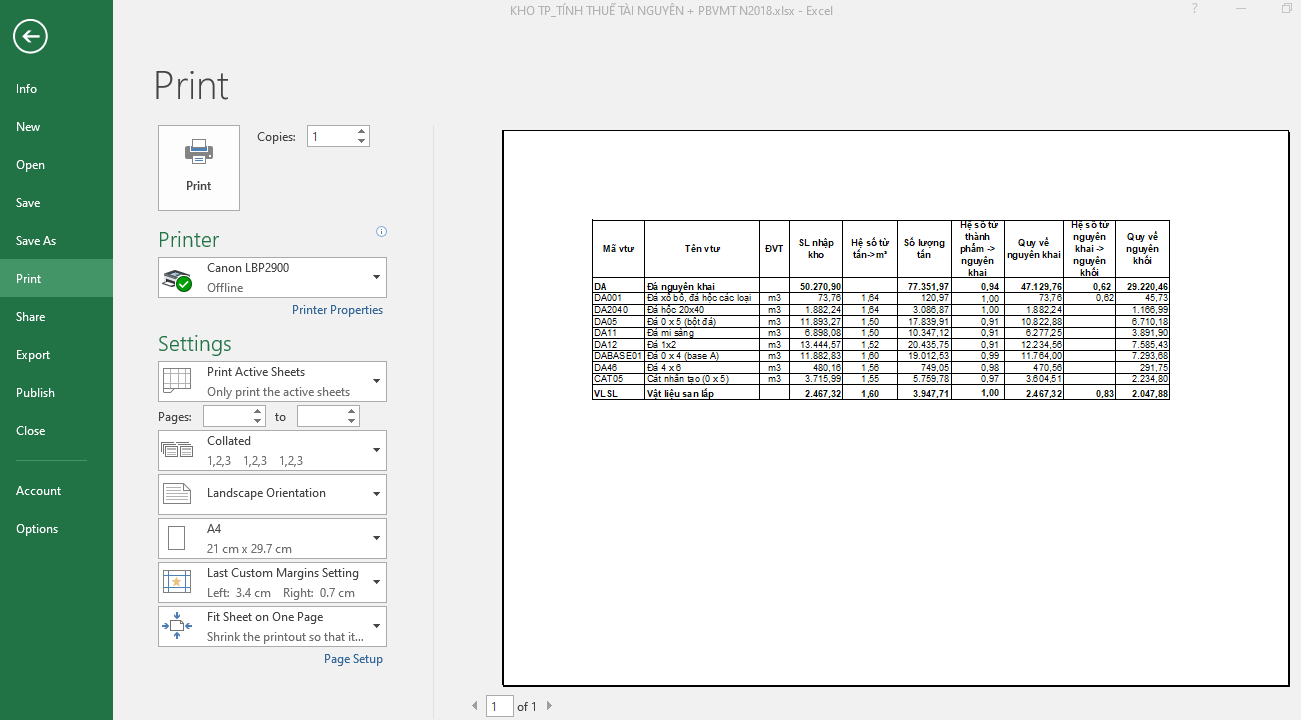
Task: Open Options in the sidebar
Action: pos(37,529)
